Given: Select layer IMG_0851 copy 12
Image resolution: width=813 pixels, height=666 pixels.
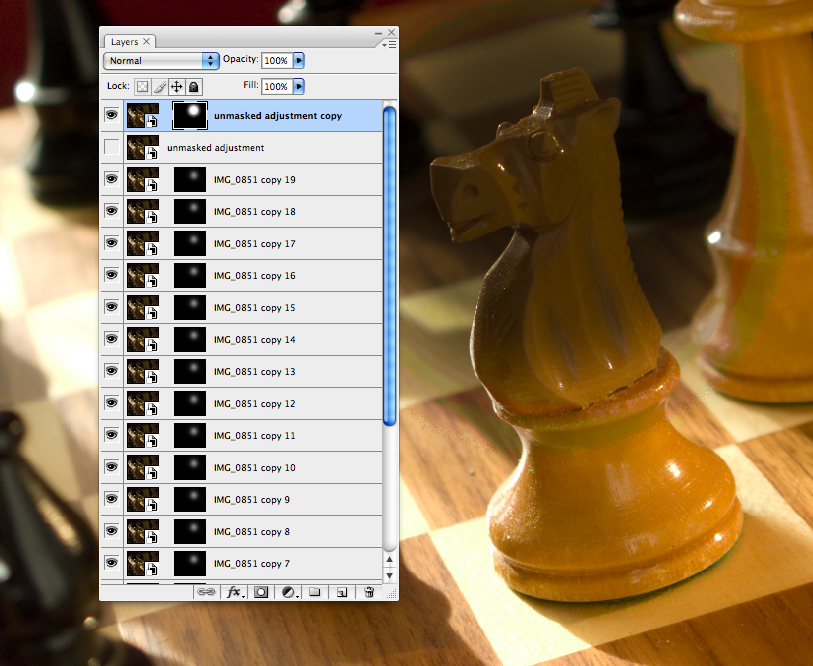Looking at the screenshot, I should pyautogui.click(x=255, y=404).
